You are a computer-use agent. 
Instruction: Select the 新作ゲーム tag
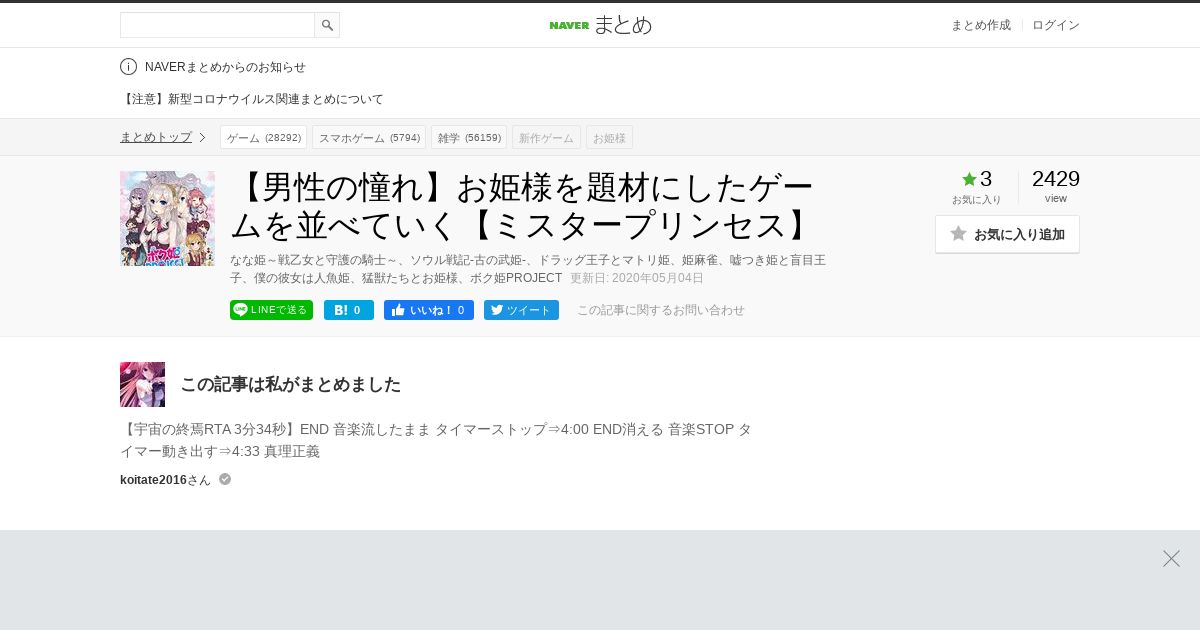click(546, 137)
